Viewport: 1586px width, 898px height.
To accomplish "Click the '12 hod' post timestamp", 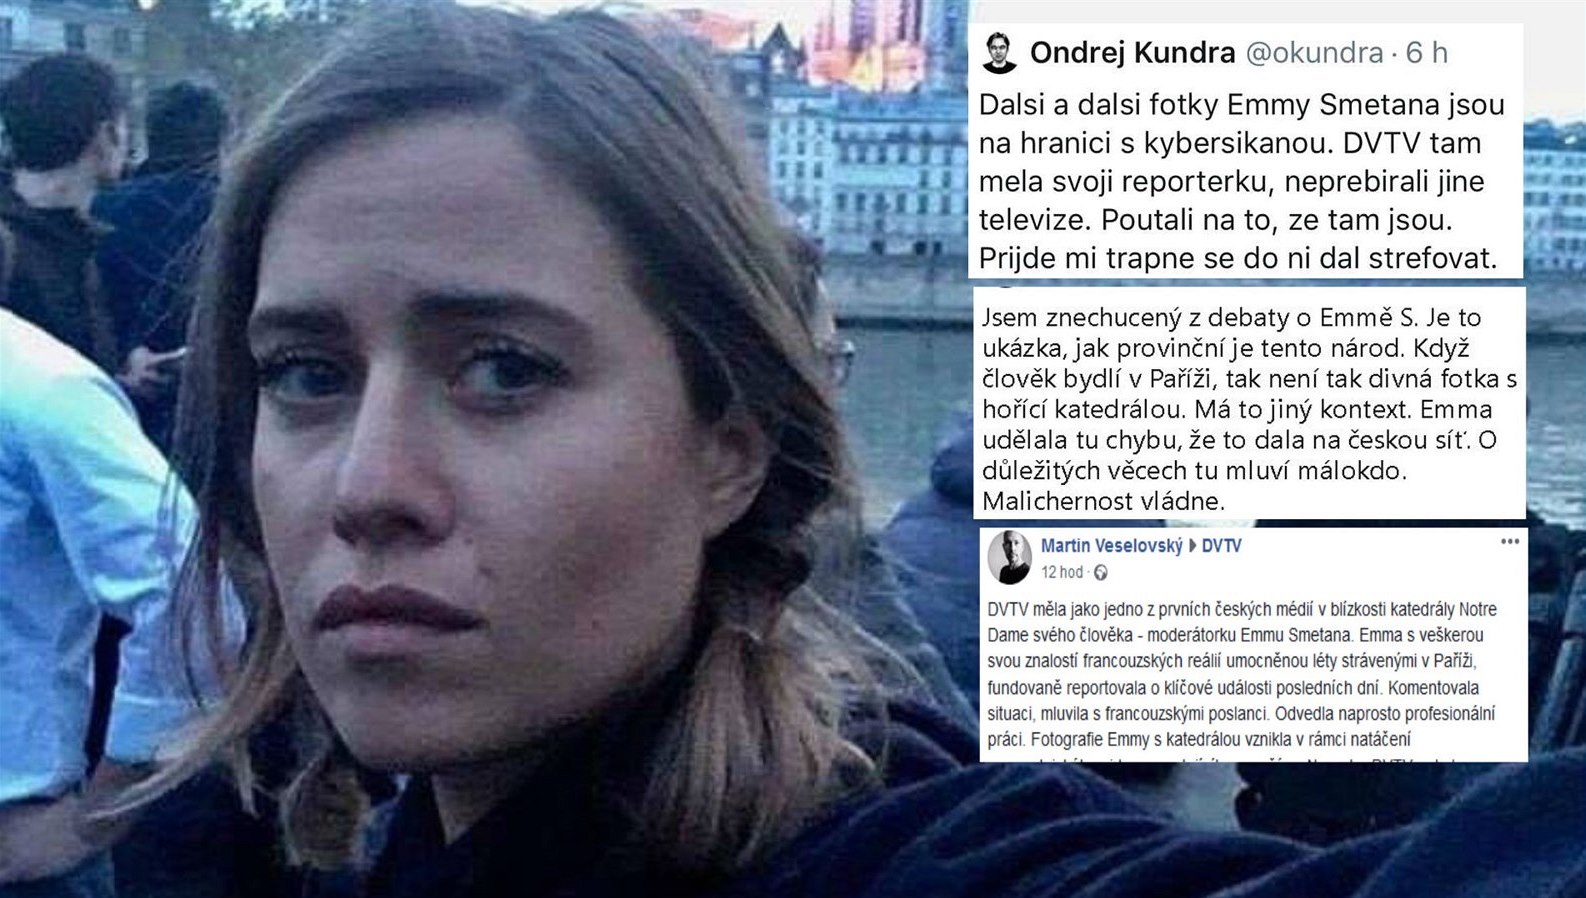I will click(x=1062, y=573).
